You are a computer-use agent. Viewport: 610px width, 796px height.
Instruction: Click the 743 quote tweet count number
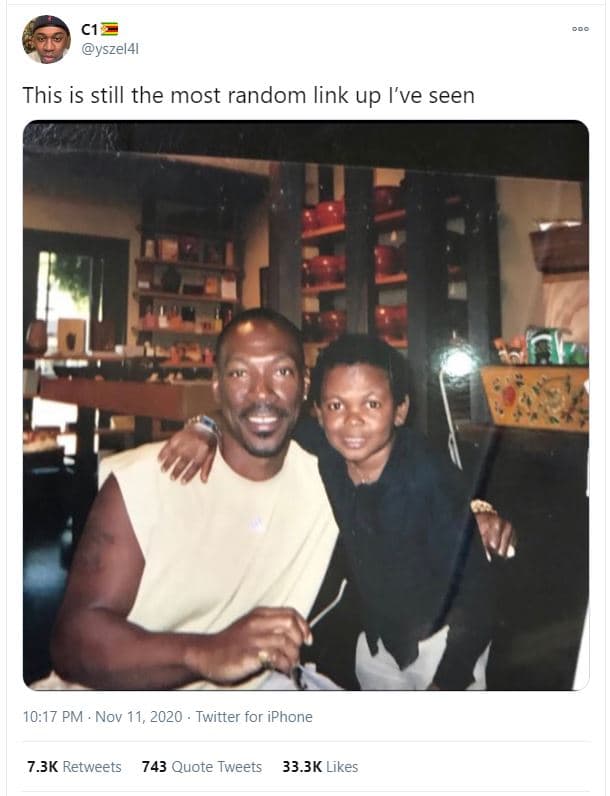pyautogui.click(x=154, y=767)
